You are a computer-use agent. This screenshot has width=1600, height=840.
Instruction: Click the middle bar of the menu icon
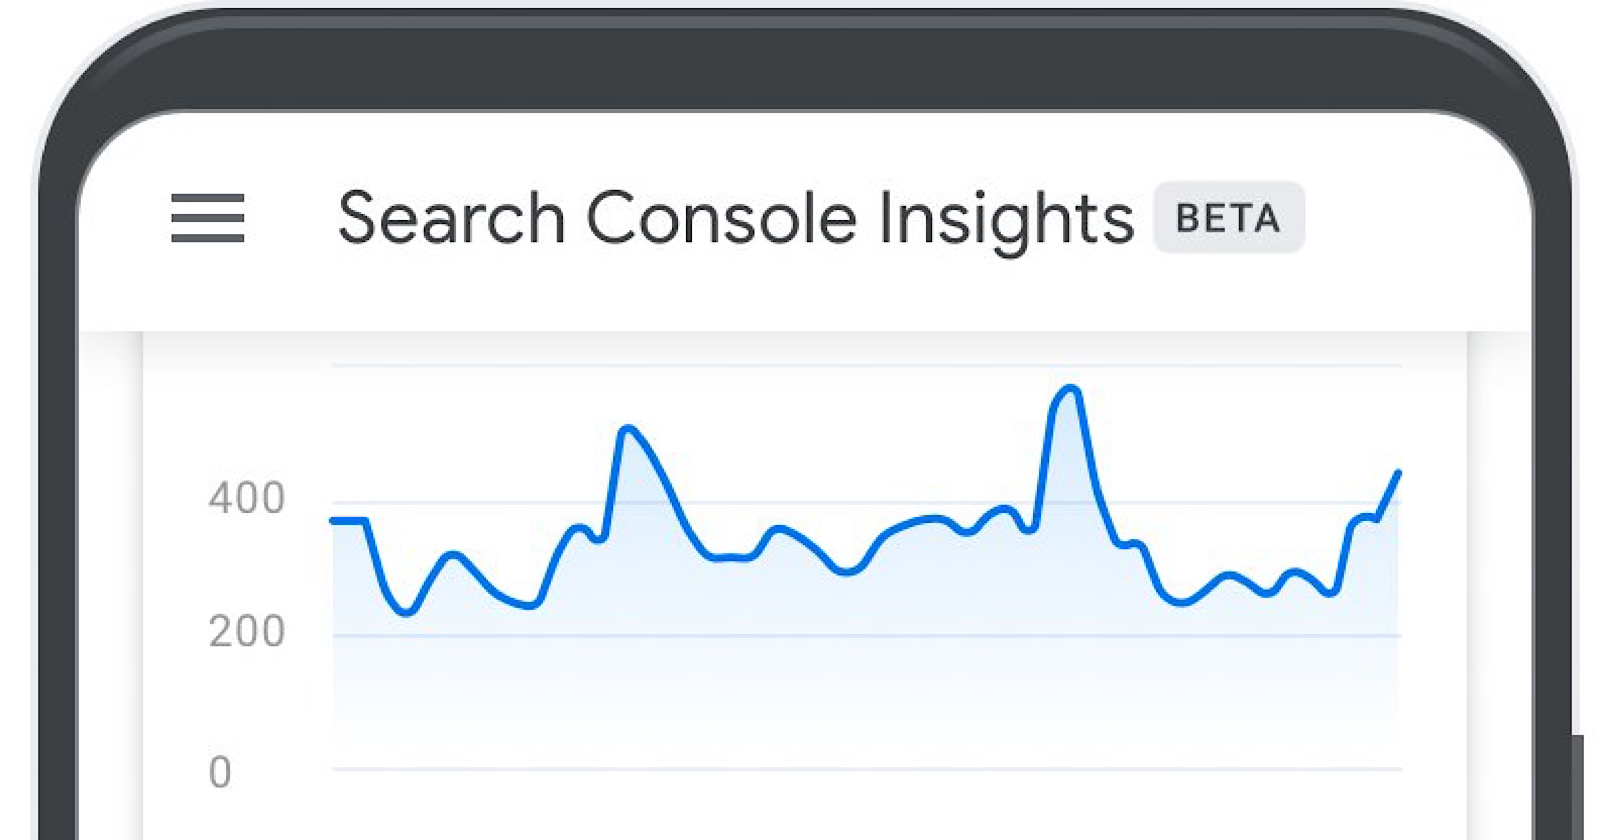pos(207,218)
